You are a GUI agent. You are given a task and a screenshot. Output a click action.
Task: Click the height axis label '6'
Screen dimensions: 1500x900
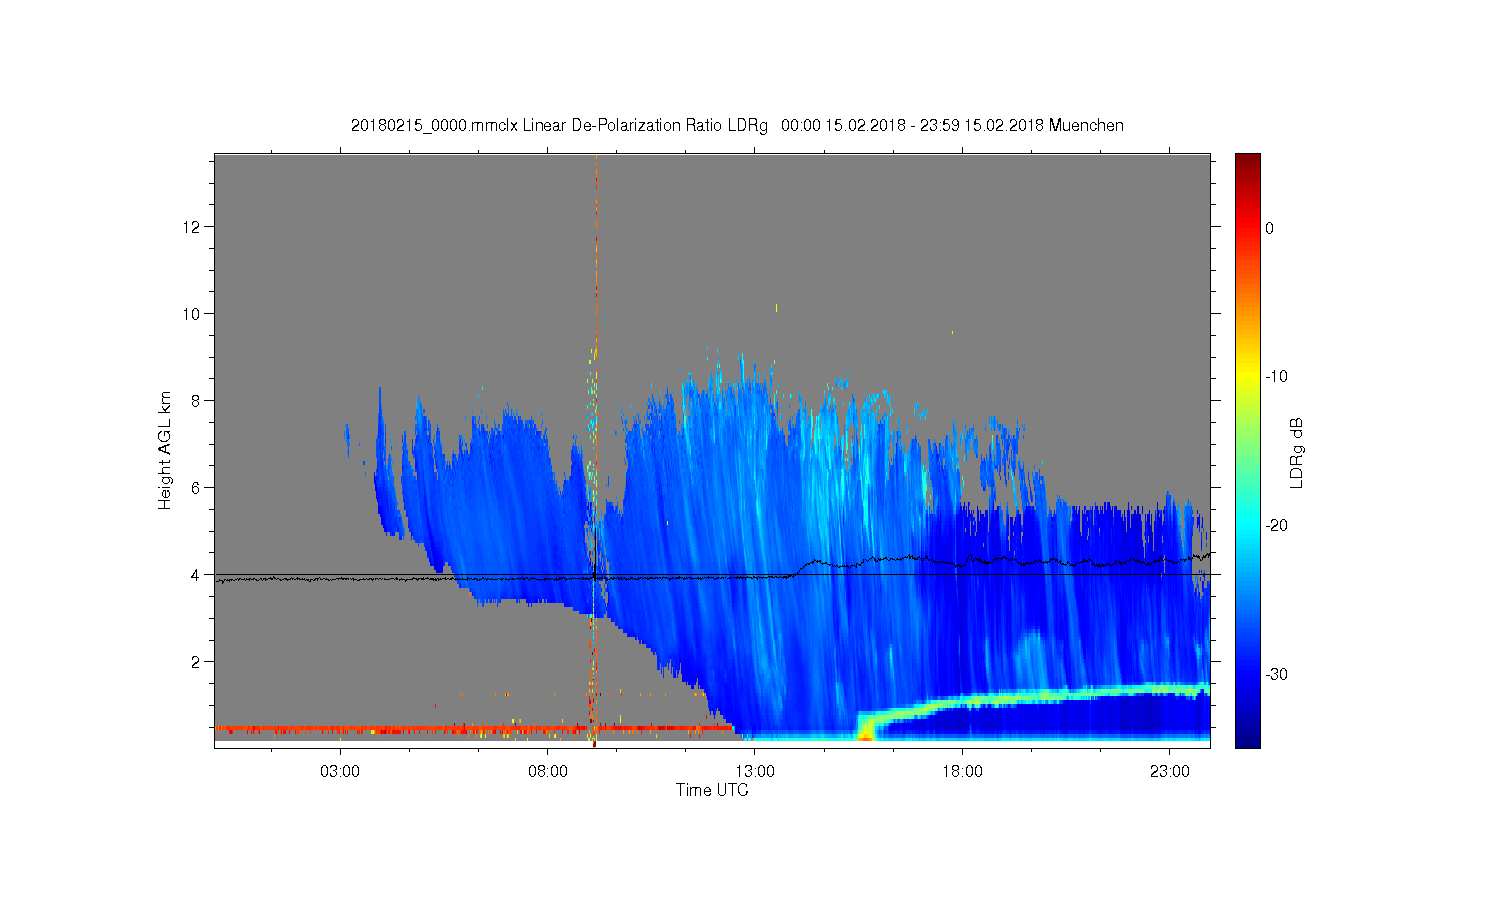coord(197,488)
